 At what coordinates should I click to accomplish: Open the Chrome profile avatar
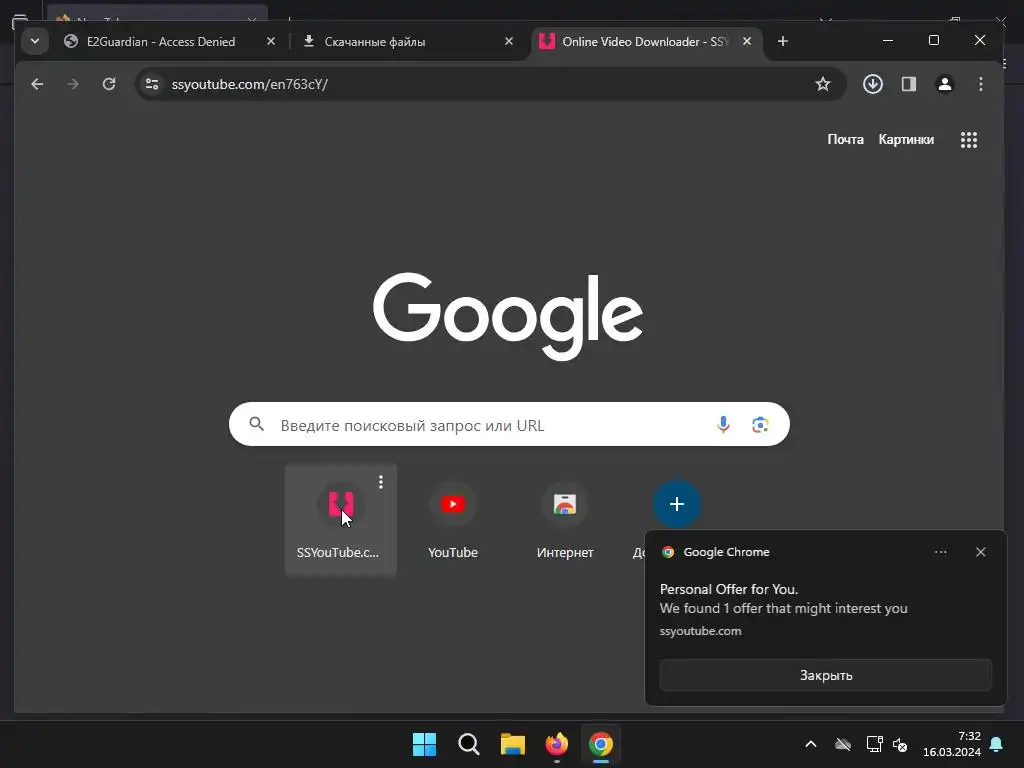click(x=945, y=84)
